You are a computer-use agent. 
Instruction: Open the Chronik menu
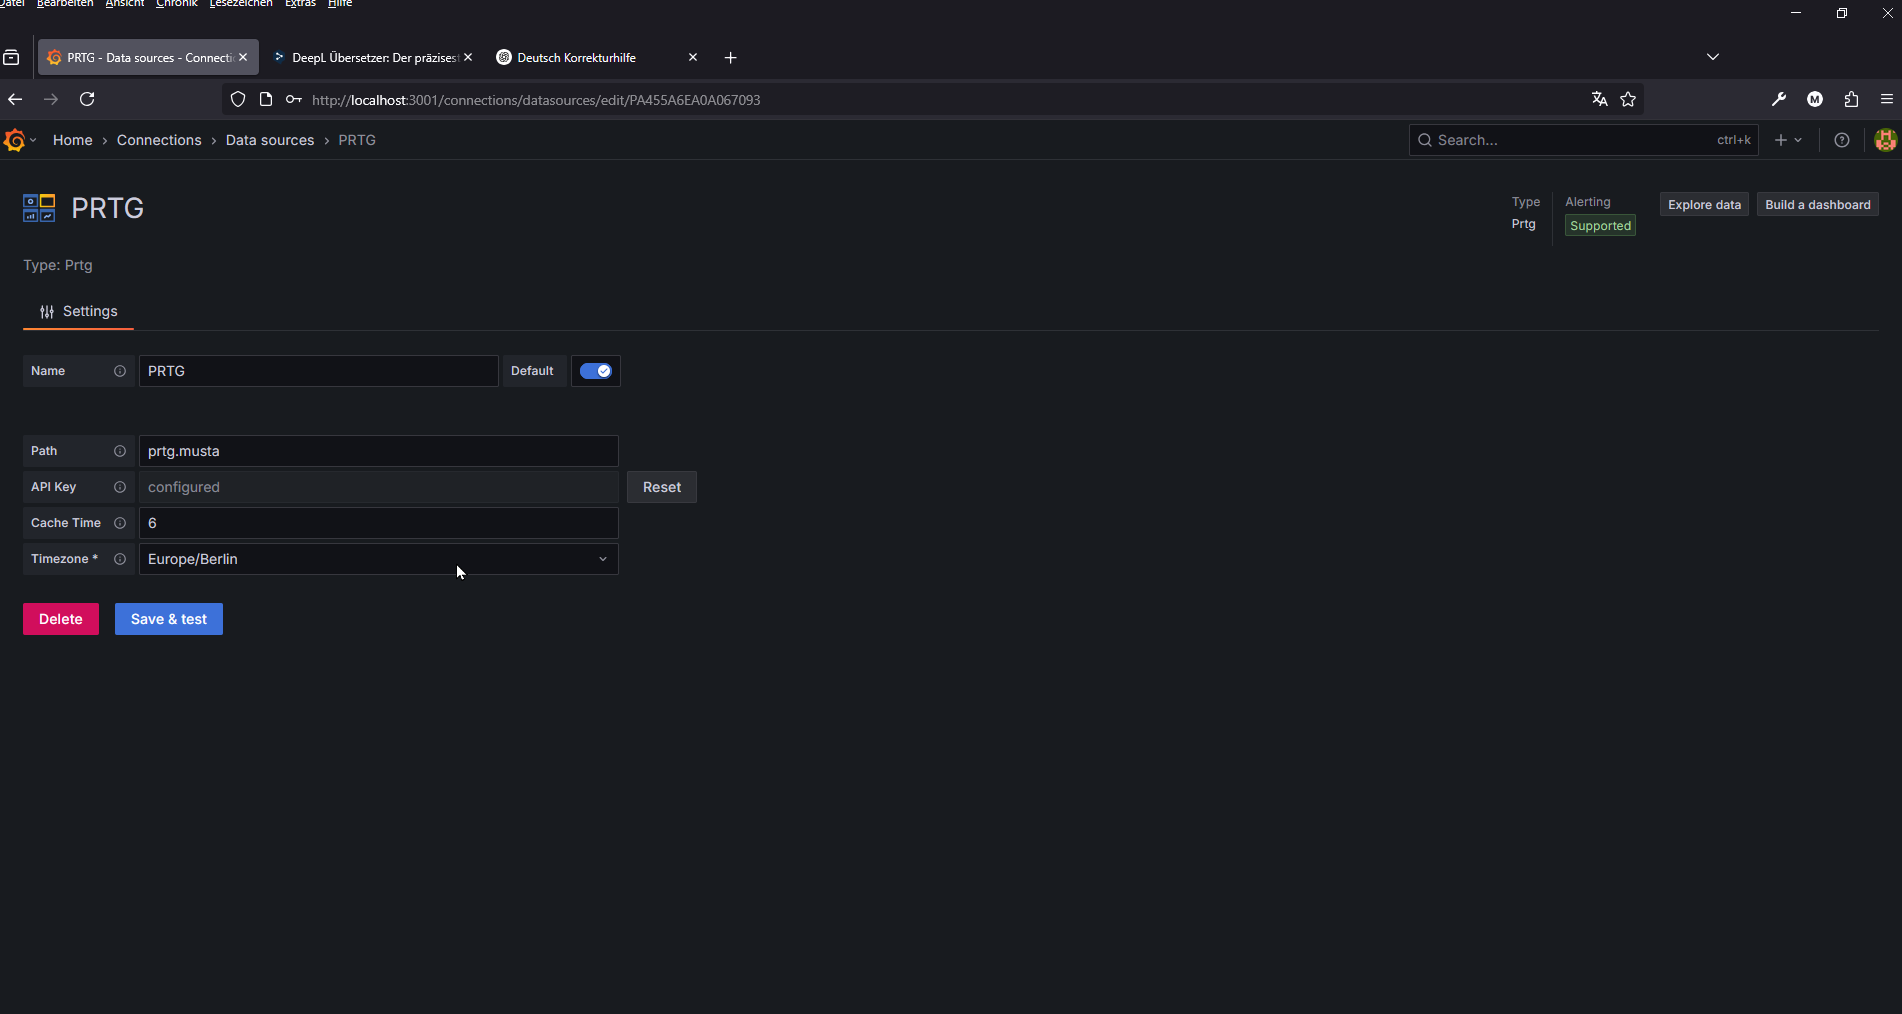[x=177, y=4]
